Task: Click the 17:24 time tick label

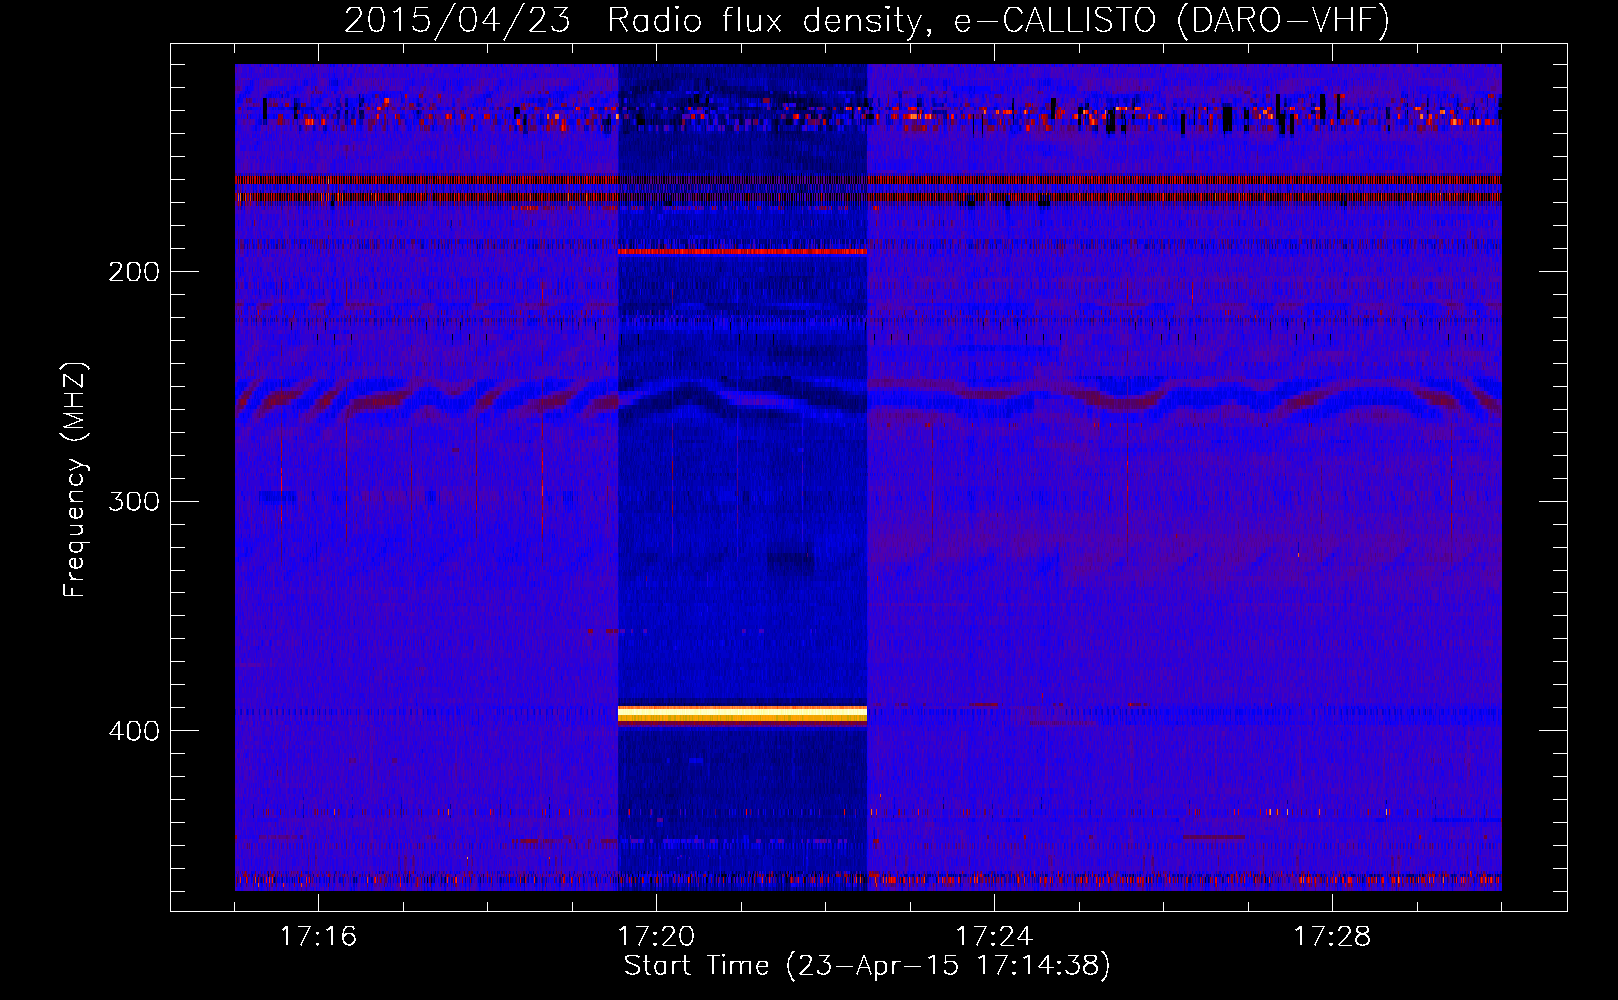Action: [x=994, y=937]
